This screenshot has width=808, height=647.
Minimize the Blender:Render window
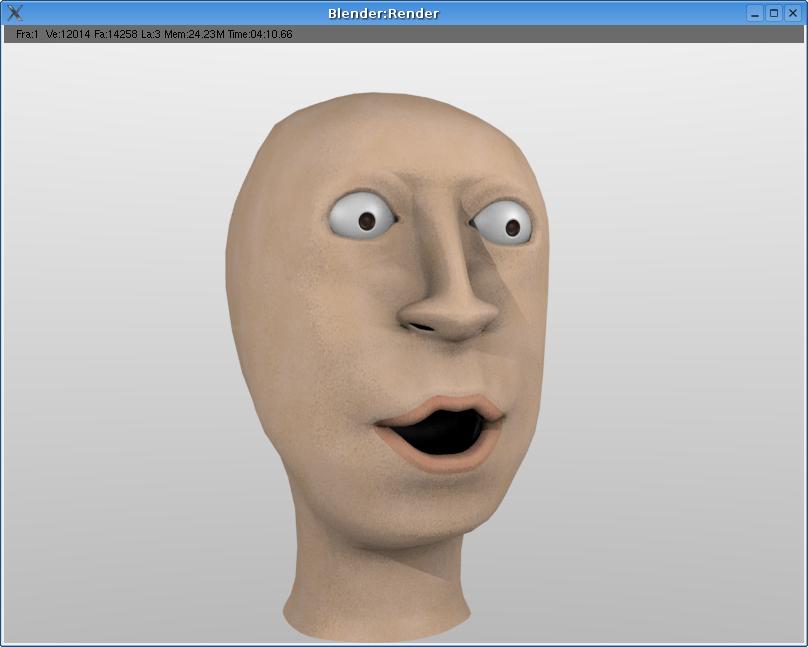tap(754, 13)
